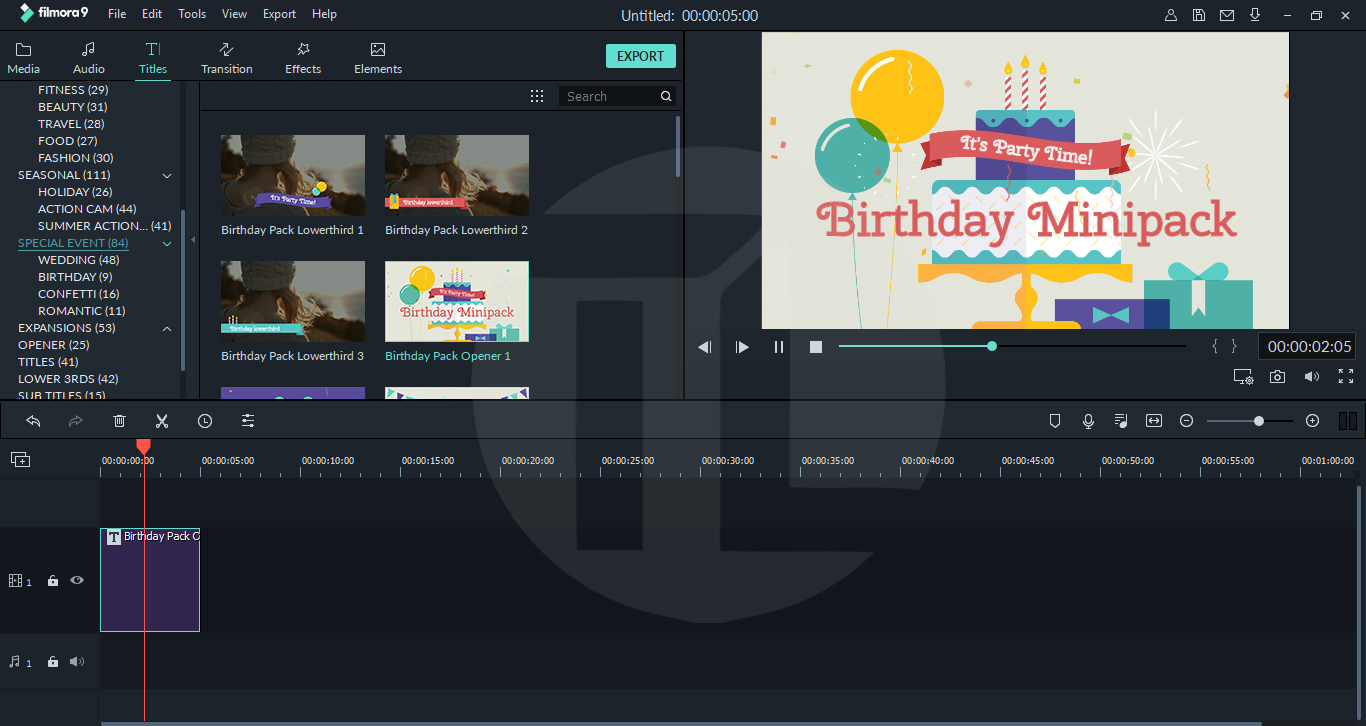Click the EXPORT button
This screenshot has height=726, width=1366.
click(640, 55)
